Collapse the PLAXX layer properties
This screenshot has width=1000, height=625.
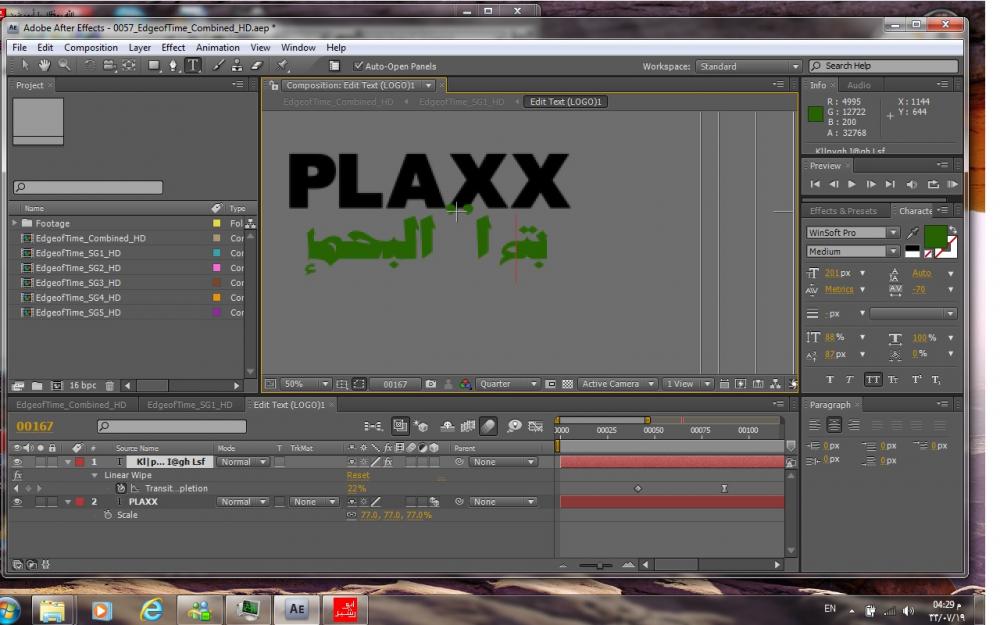pos(68,502)
